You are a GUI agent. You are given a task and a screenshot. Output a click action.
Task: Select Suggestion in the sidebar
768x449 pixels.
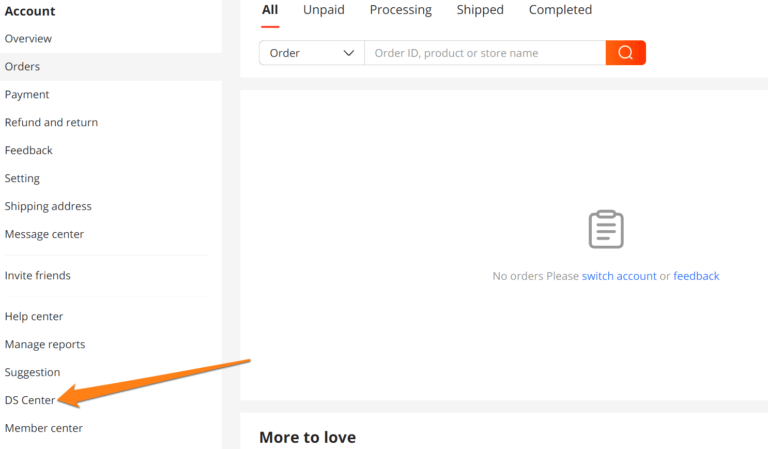tap(32, 373)
